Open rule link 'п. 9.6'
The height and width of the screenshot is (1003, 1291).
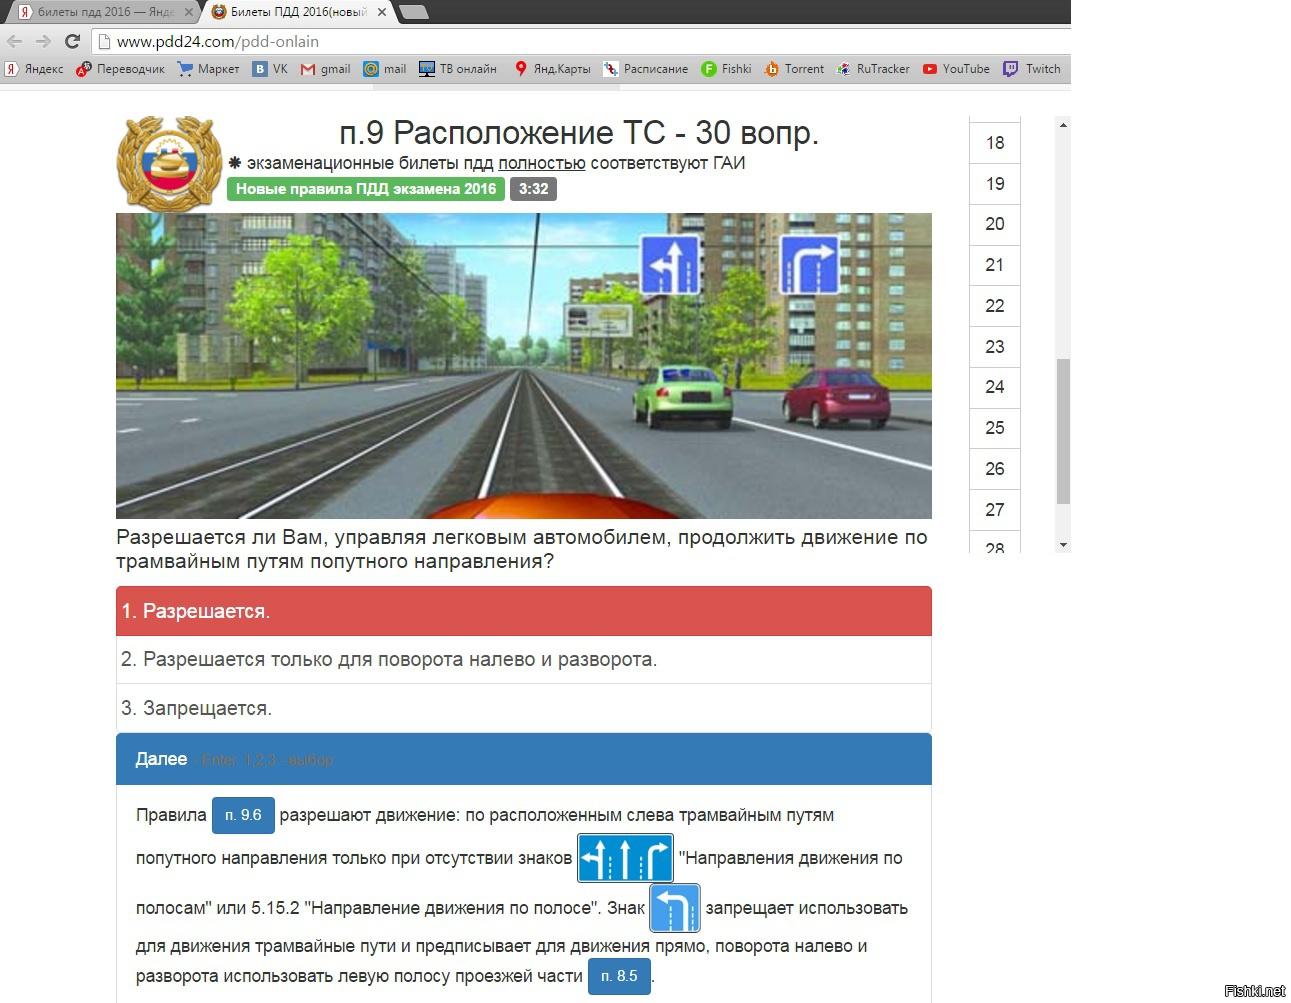point(243,816)
